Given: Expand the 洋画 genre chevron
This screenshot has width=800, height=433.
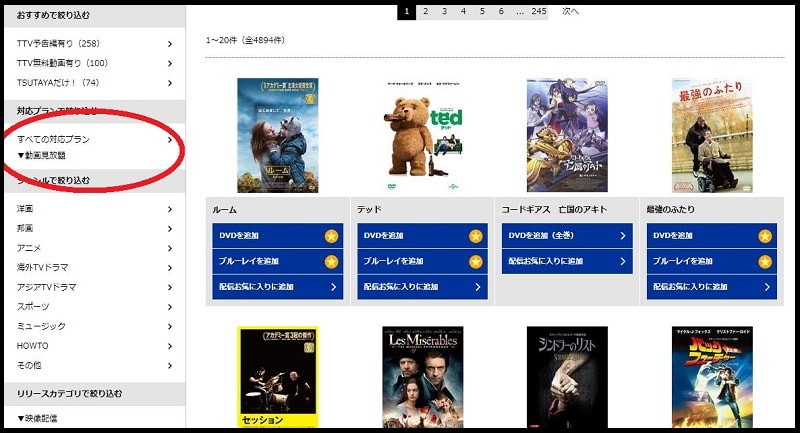Looking at the screenshot, I should [x=170, y=209].
